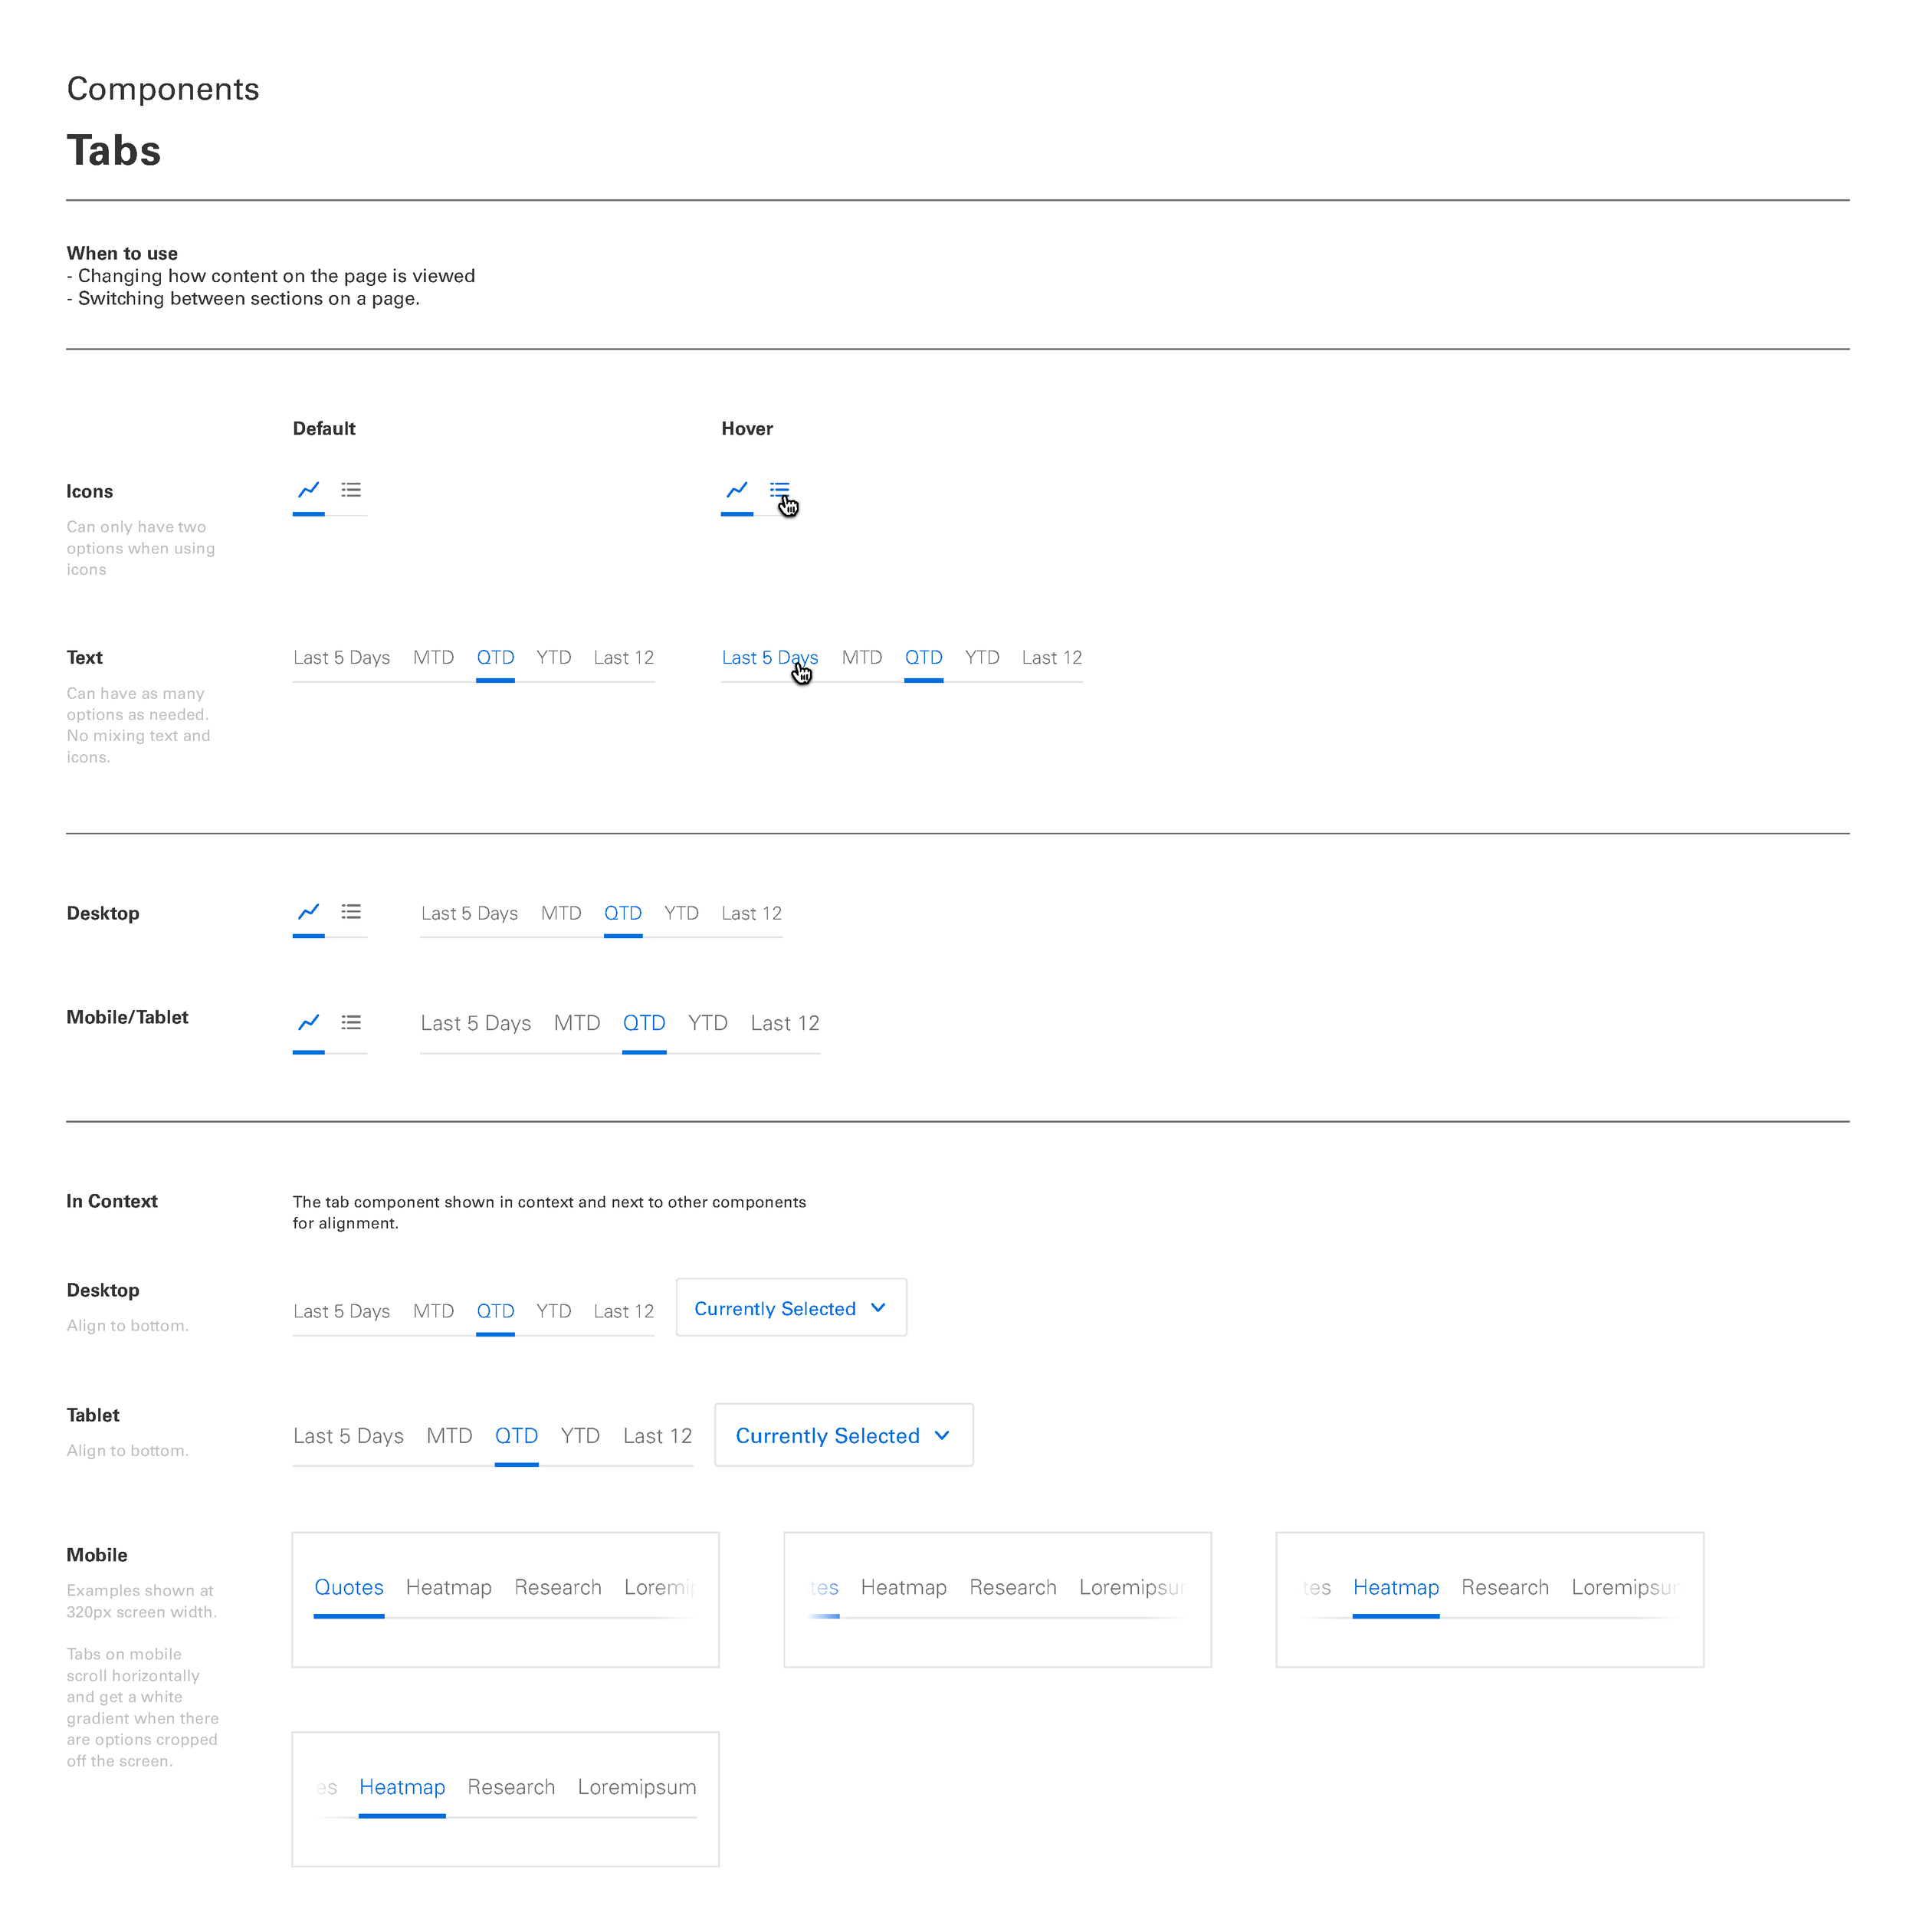Image resolution: width=1916 pixels, height=1932 pixels.
Task: Switch to the MTD tab in the Desktop row
Action: (561, 913)
